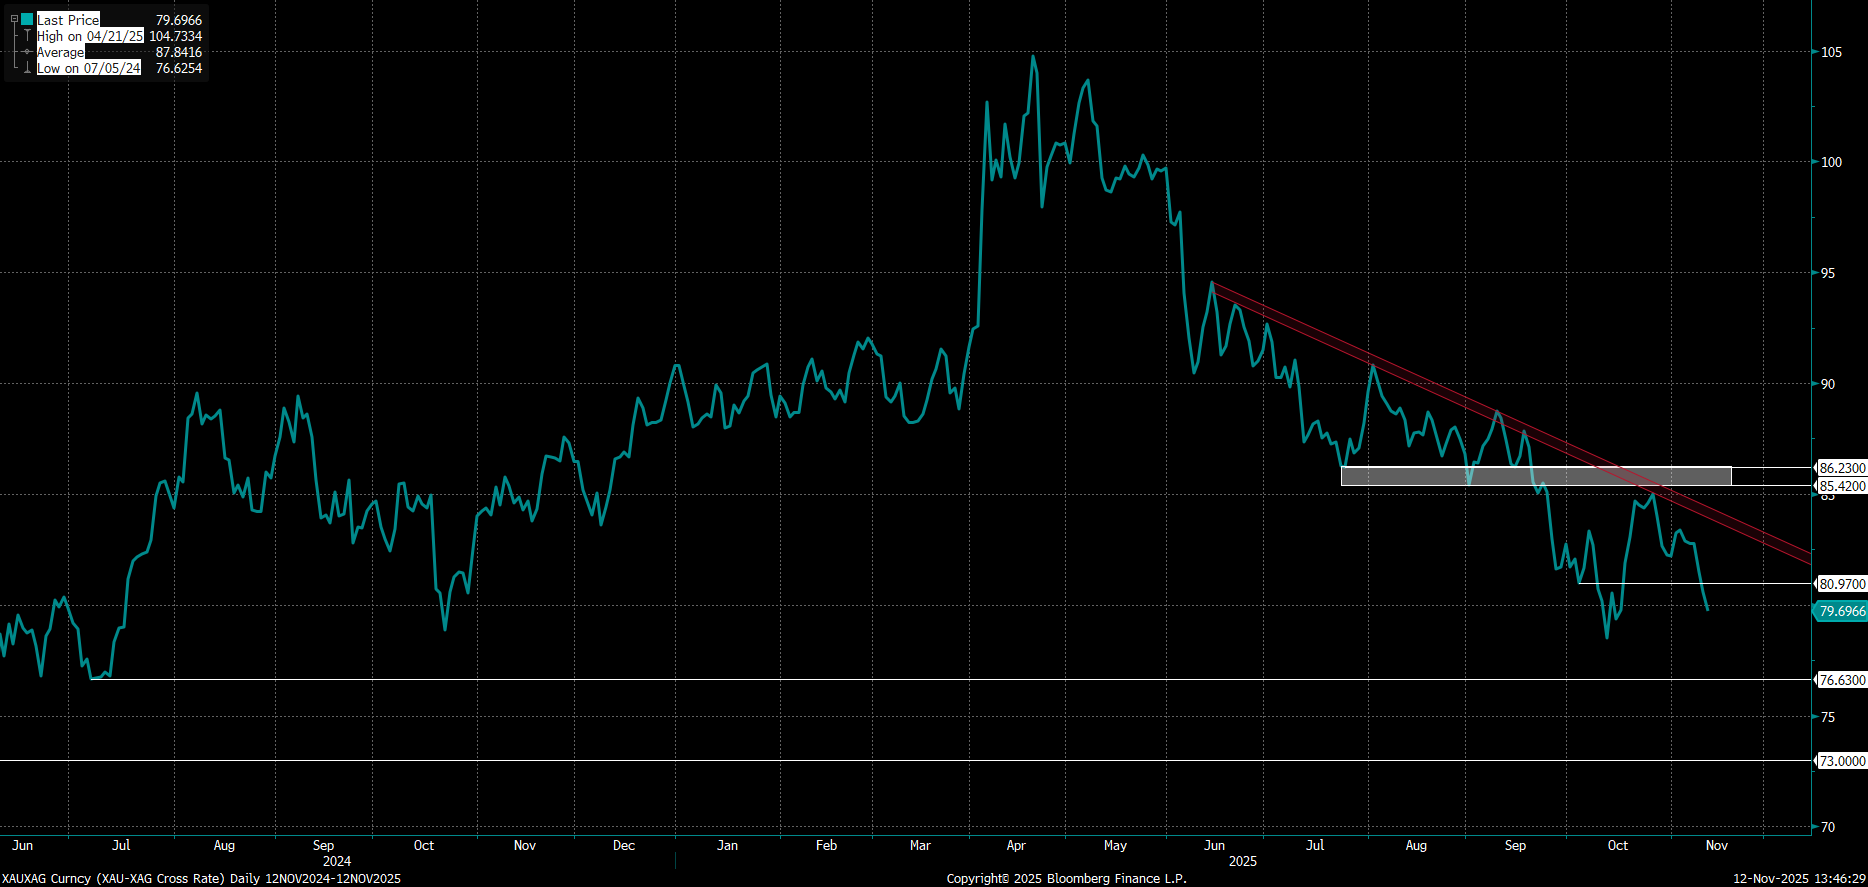Select the Last Price legend label
The height and width of the screenshot is (887, 1868).
pyautogui.click(x=68, y=20)
